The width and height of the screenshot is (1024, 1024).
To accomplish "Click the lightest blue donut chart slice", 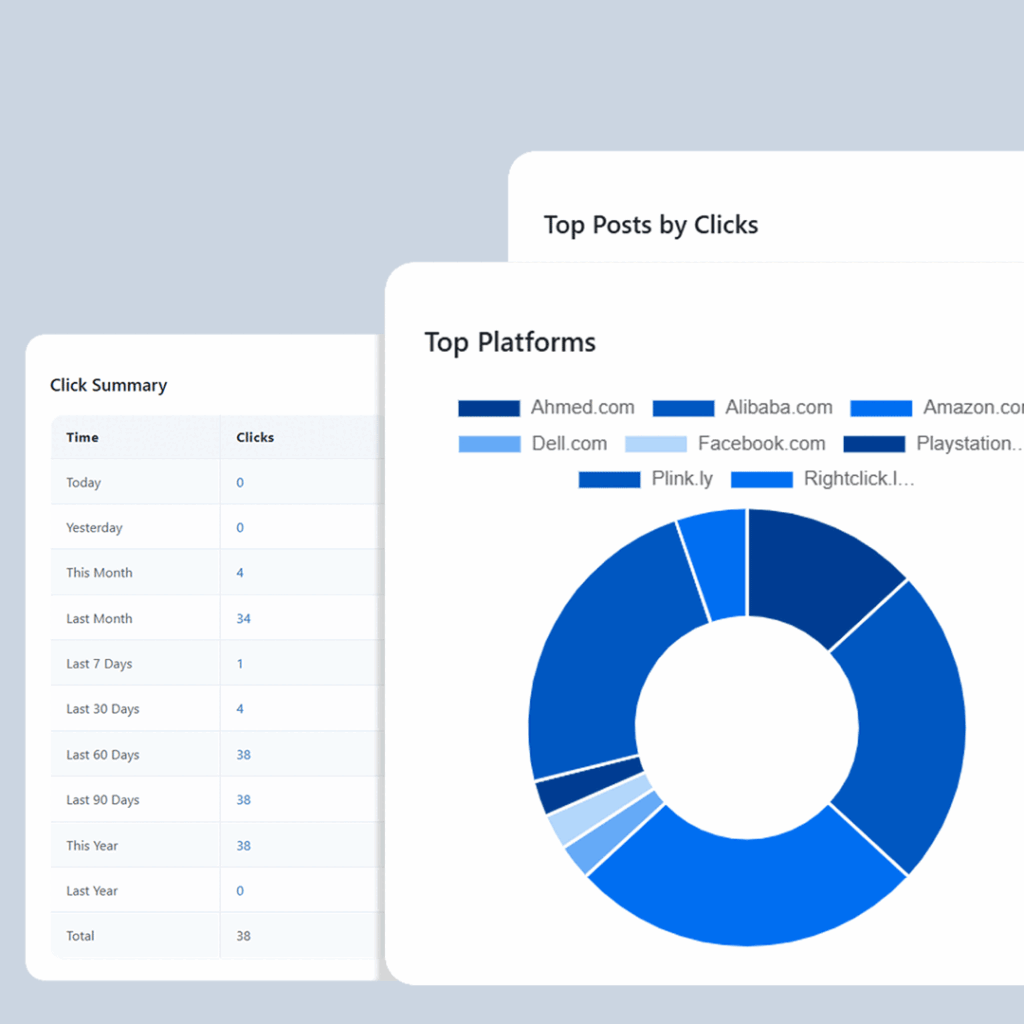I will point(565,823).
